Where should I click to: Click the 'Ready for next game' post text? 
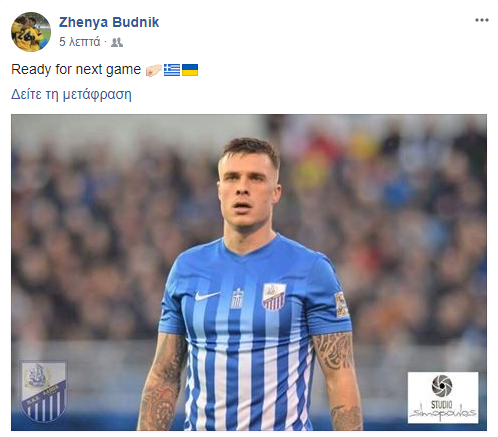[x=76, y=70]
